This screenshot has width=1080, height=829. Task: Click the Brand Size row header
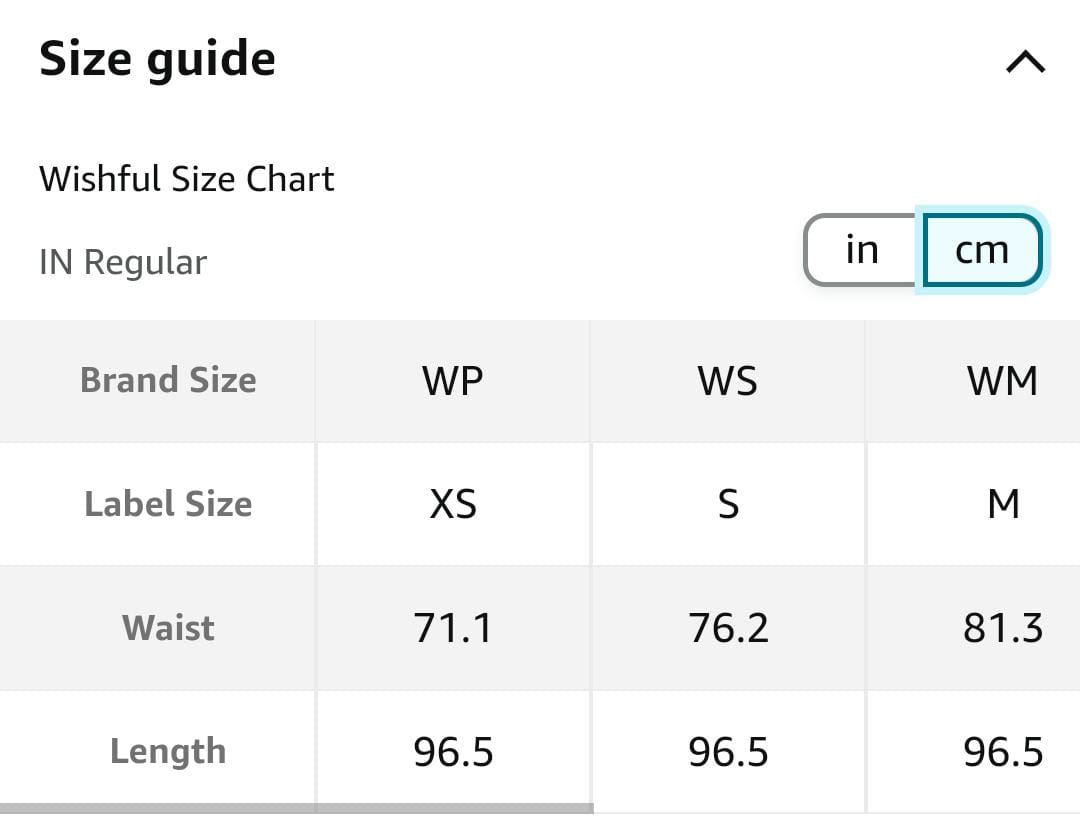point(168,380)
